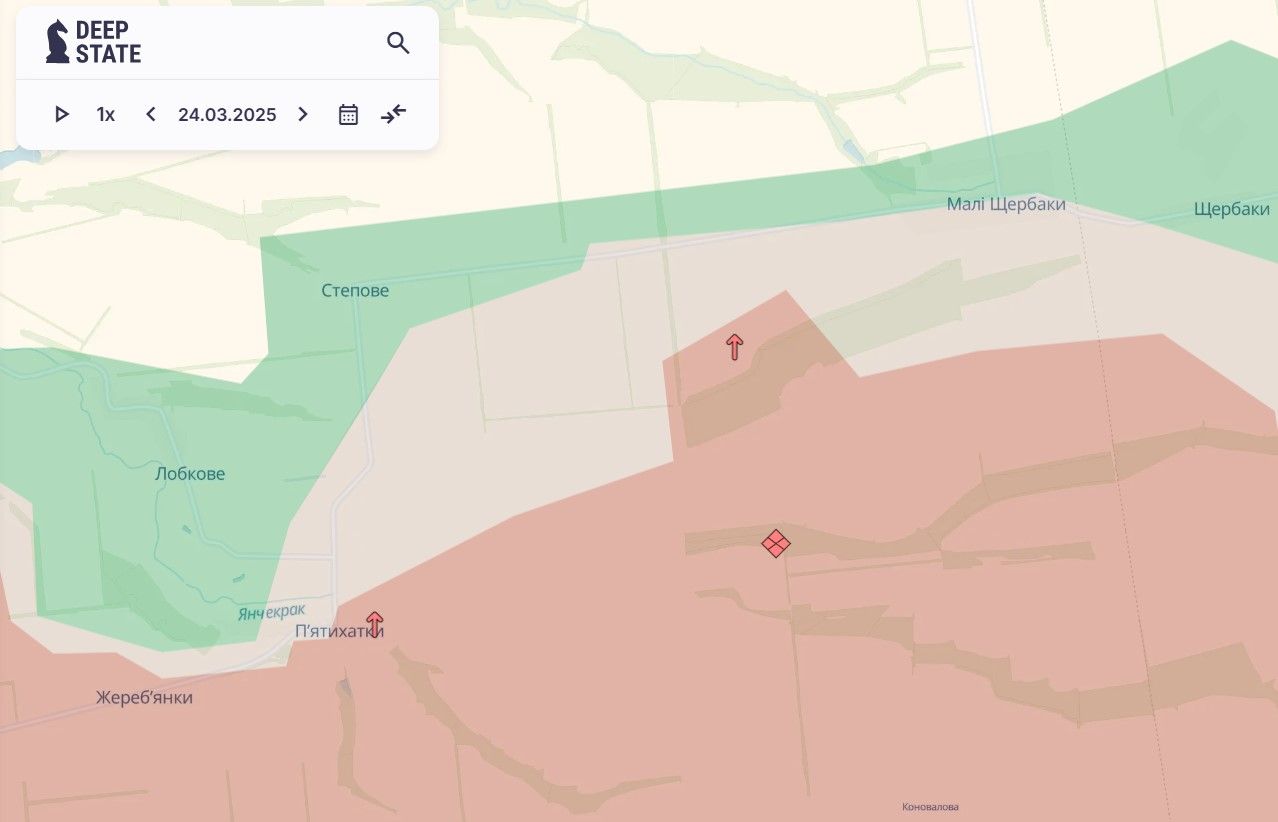Select the Малі Щербаки label
The width and height of the screenshot is (1278, 822).
(x=1006, y=205)
